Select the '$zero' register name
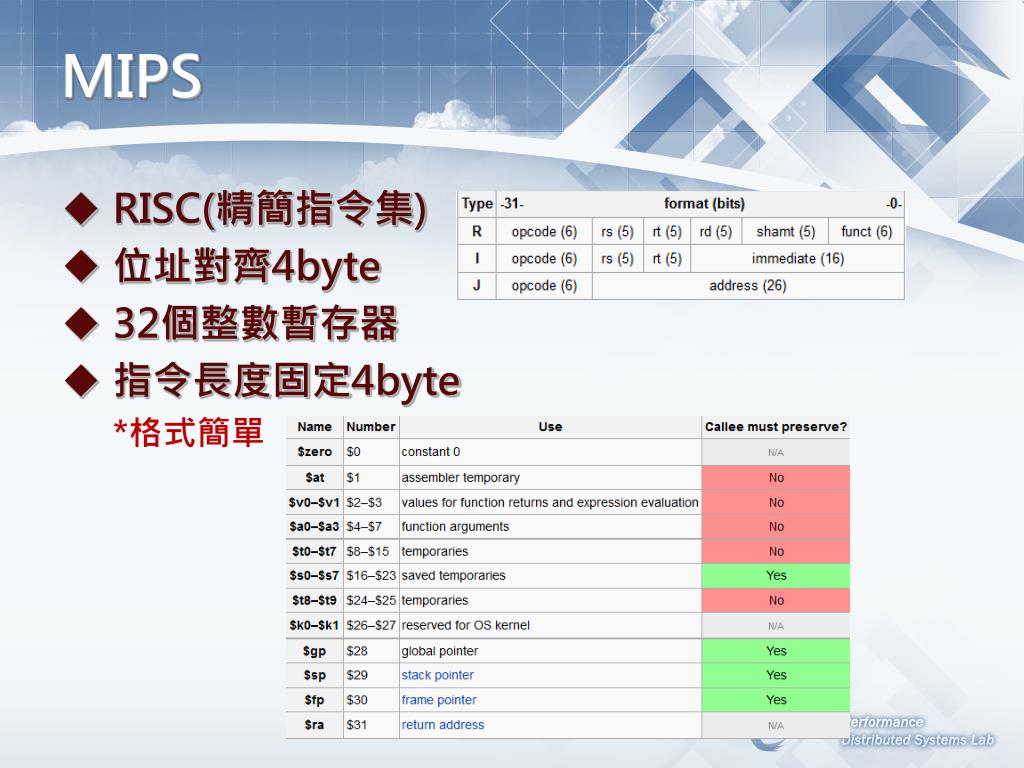 314,452
